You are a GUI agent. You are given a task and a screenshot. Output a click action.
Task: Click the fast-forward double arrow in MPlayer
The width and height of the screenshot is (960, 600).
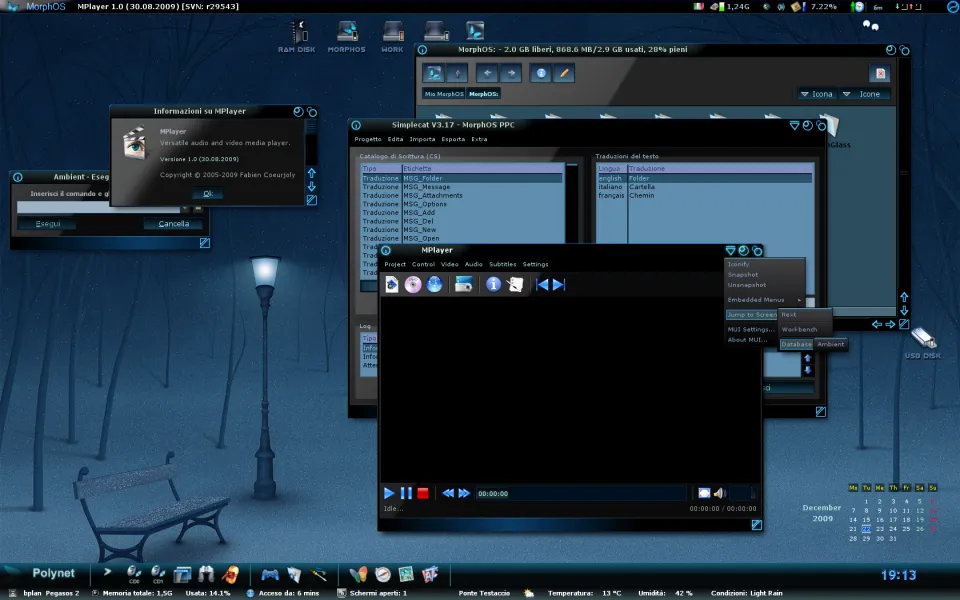pyautogui.click(x=464, y=493)
